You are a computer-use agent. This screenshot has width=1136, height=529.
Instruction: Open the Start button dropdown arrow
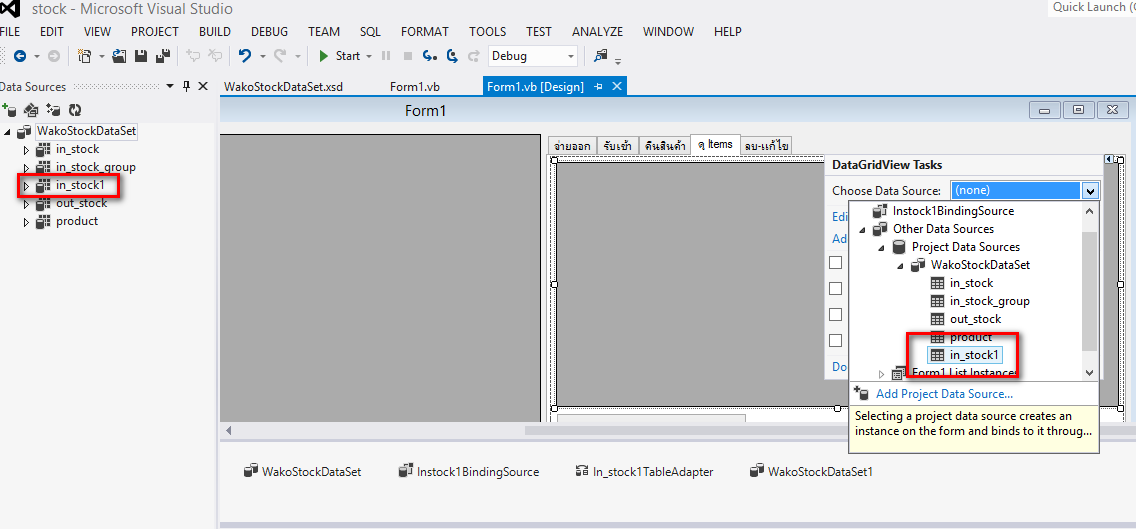pyautogui.click(x=369, y=56)
